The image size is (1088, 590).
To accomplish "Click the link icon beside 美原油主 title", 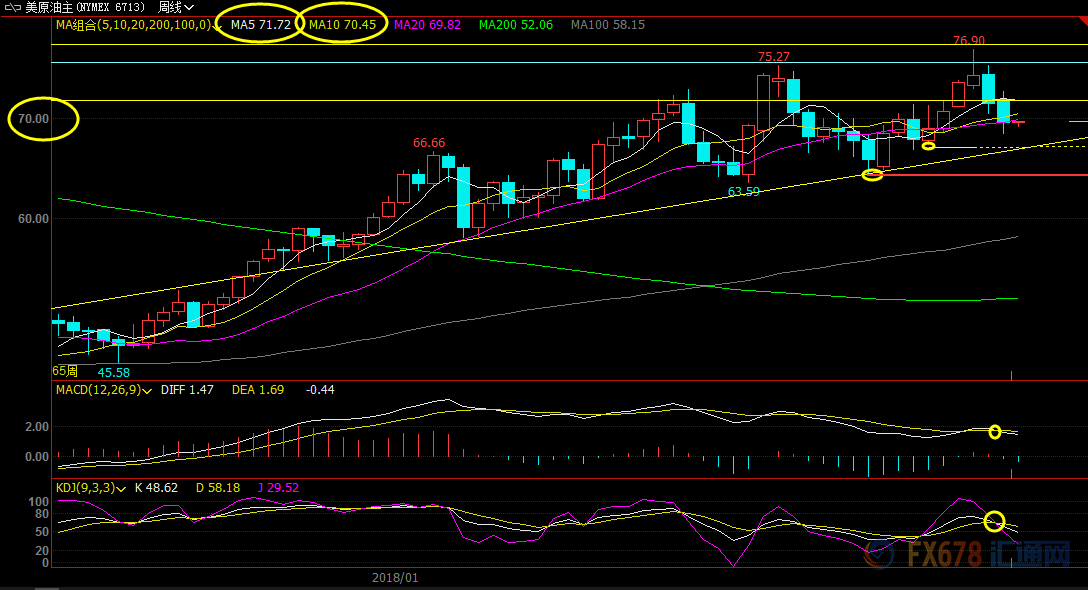I will (x=11, y=7).
